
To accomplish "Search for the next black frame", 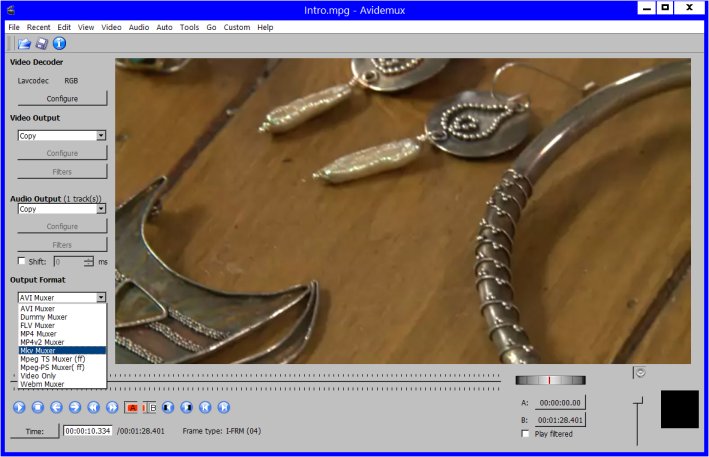I will pos(186,407).
